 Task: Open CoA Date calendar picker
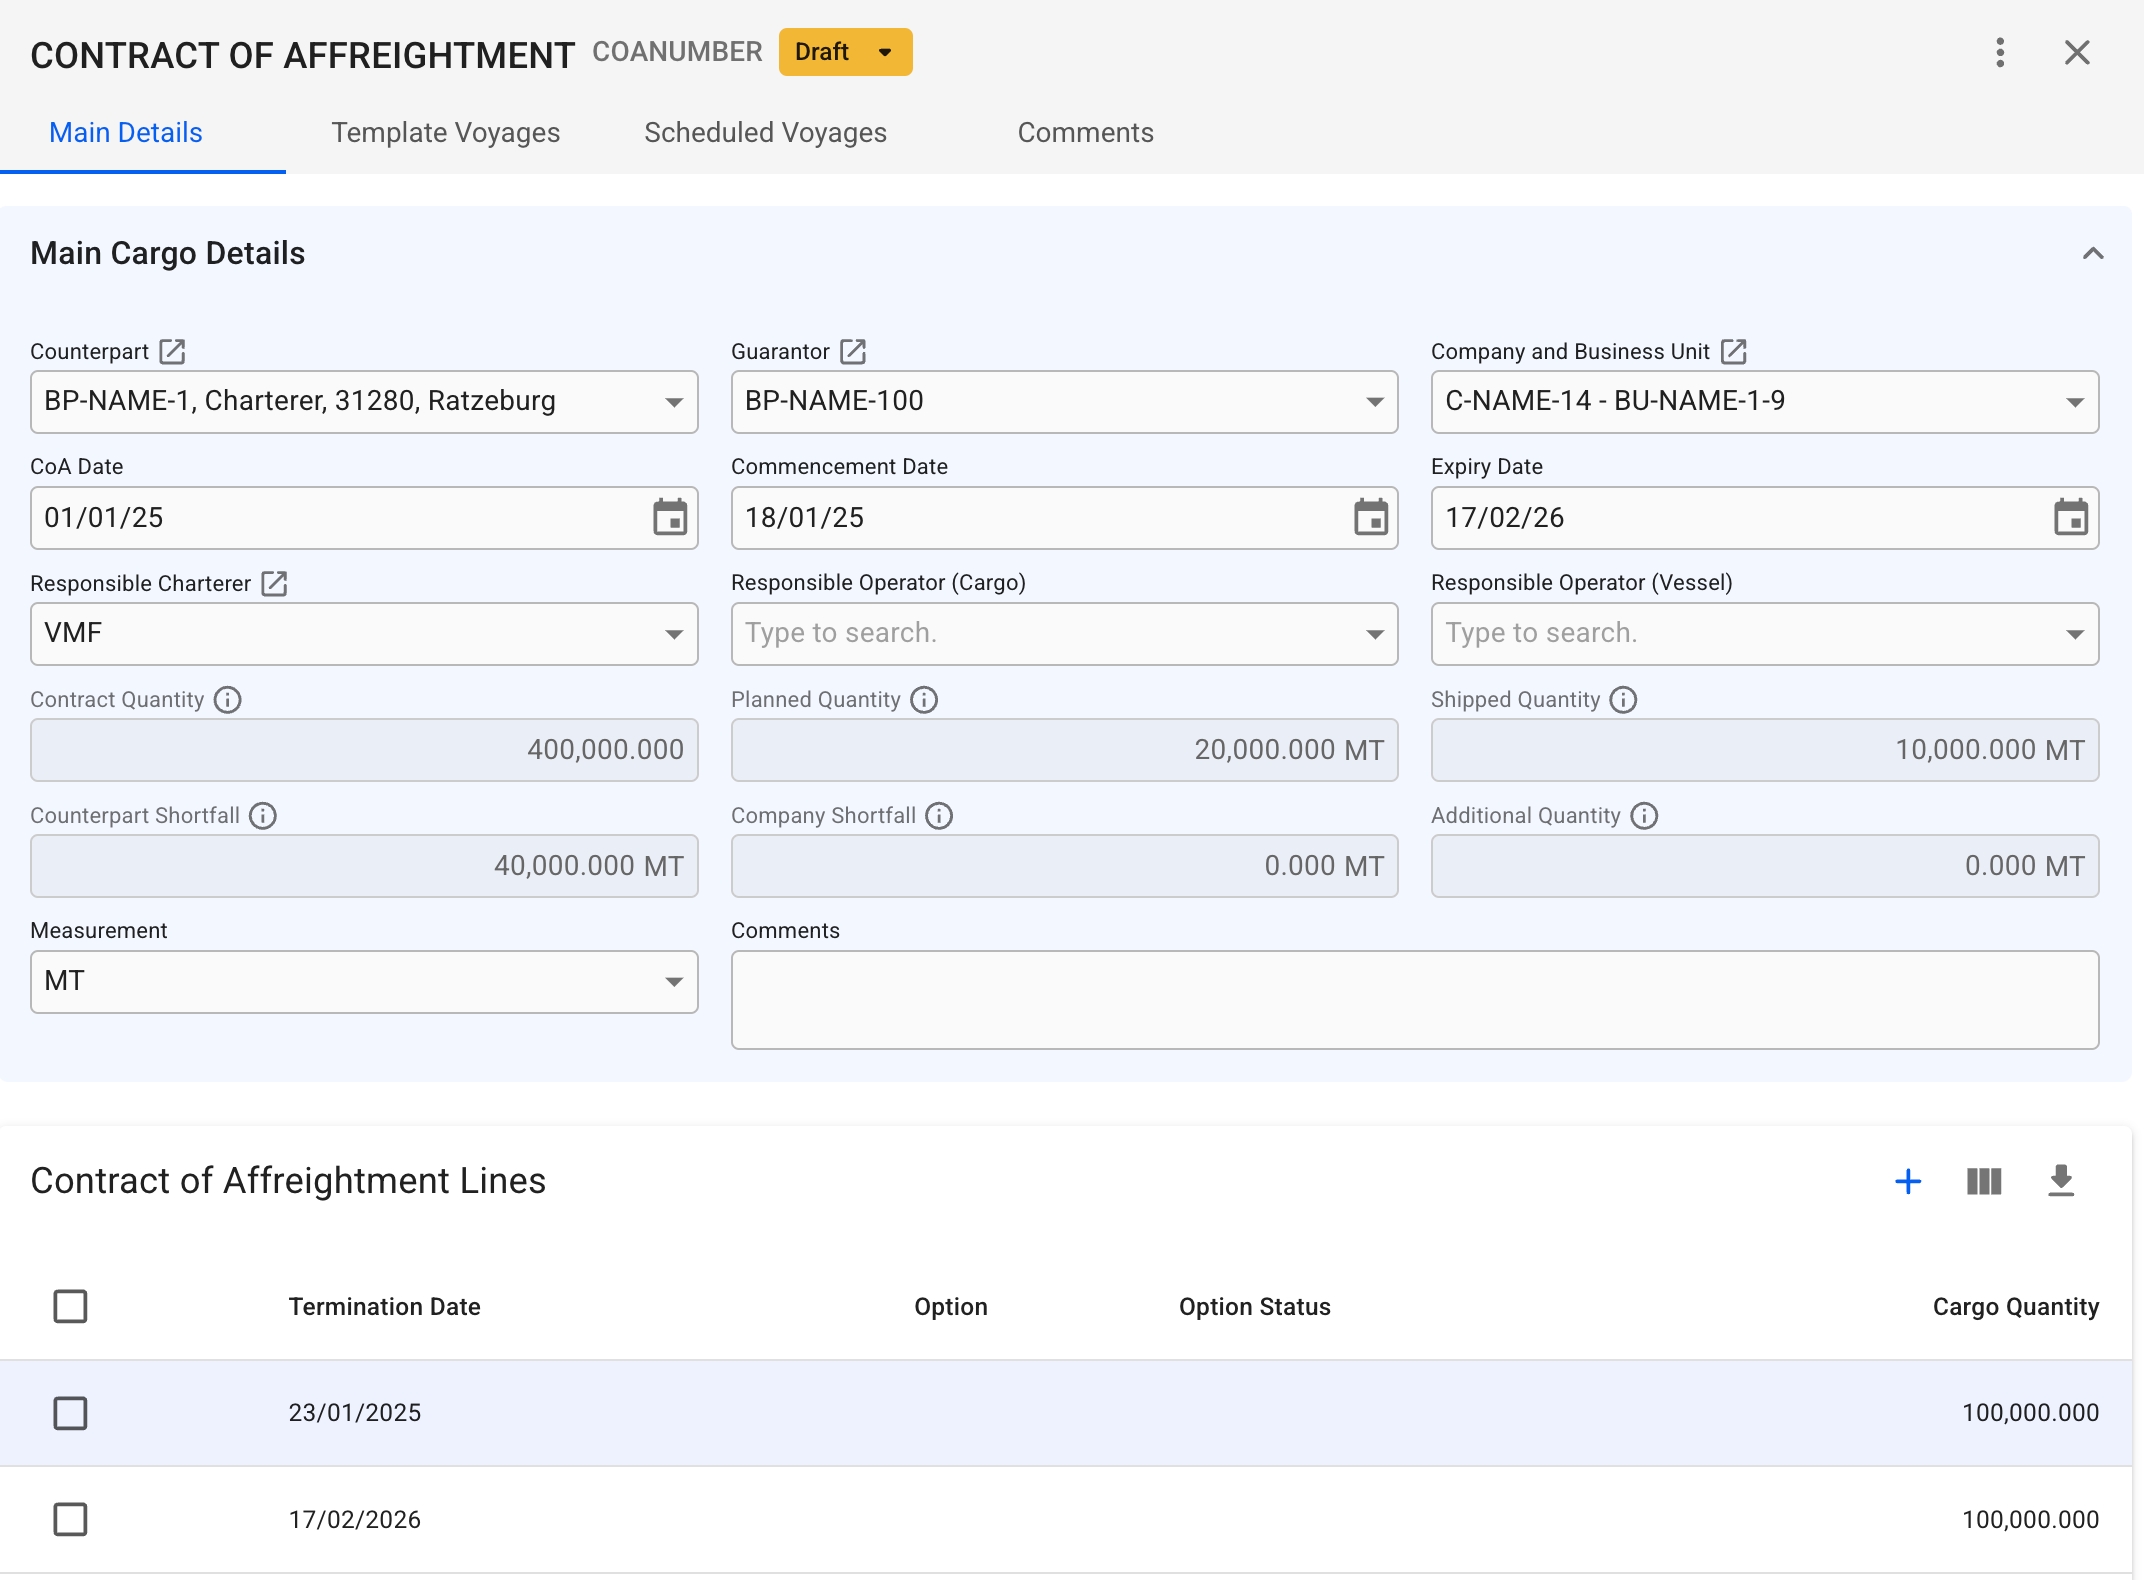[669, 518]
